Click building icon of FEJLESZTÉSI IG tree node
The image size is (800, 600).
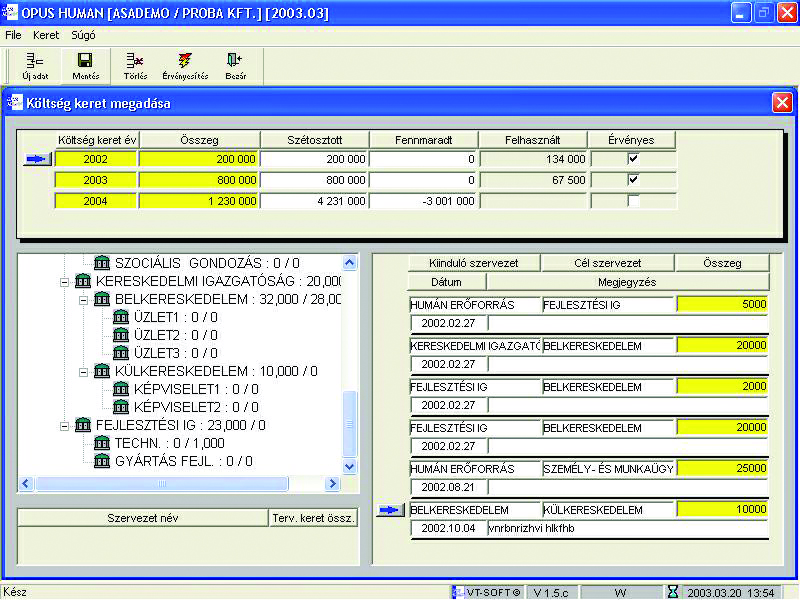pyautogui.click(x=83, y=425)
